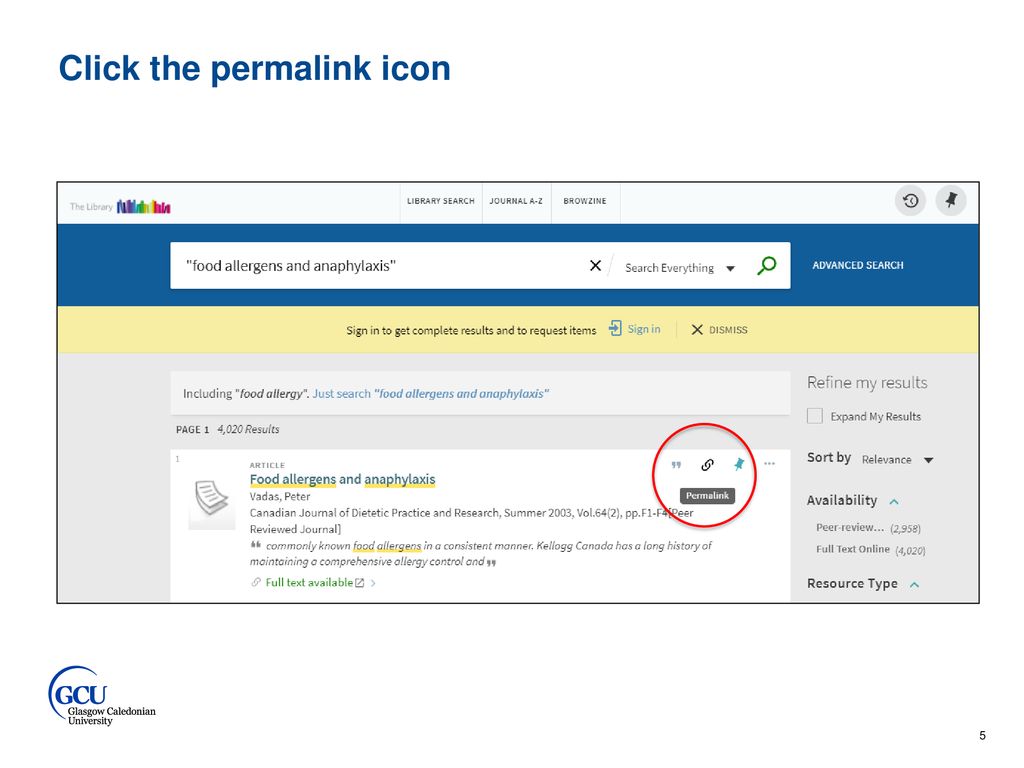Click the green search magnifier icon
The width and height of the screenshot is (1024, 768).
click(767, 266)
